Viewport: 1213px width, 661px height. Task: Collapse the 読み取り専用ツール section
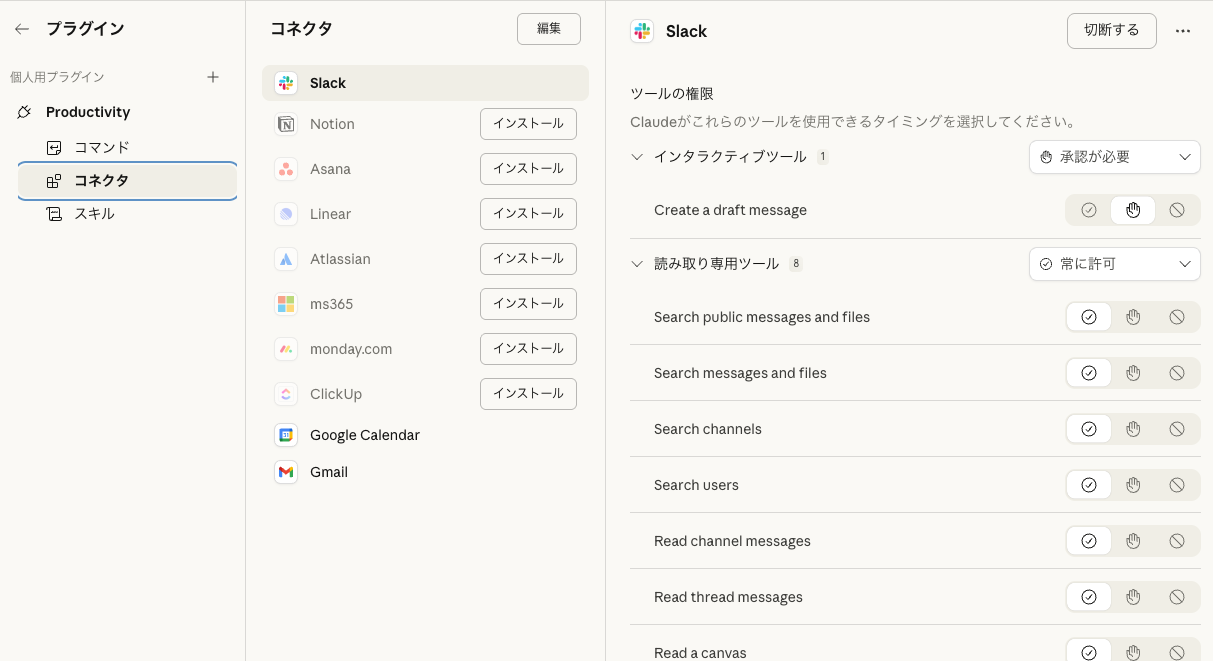click(637, 264)
